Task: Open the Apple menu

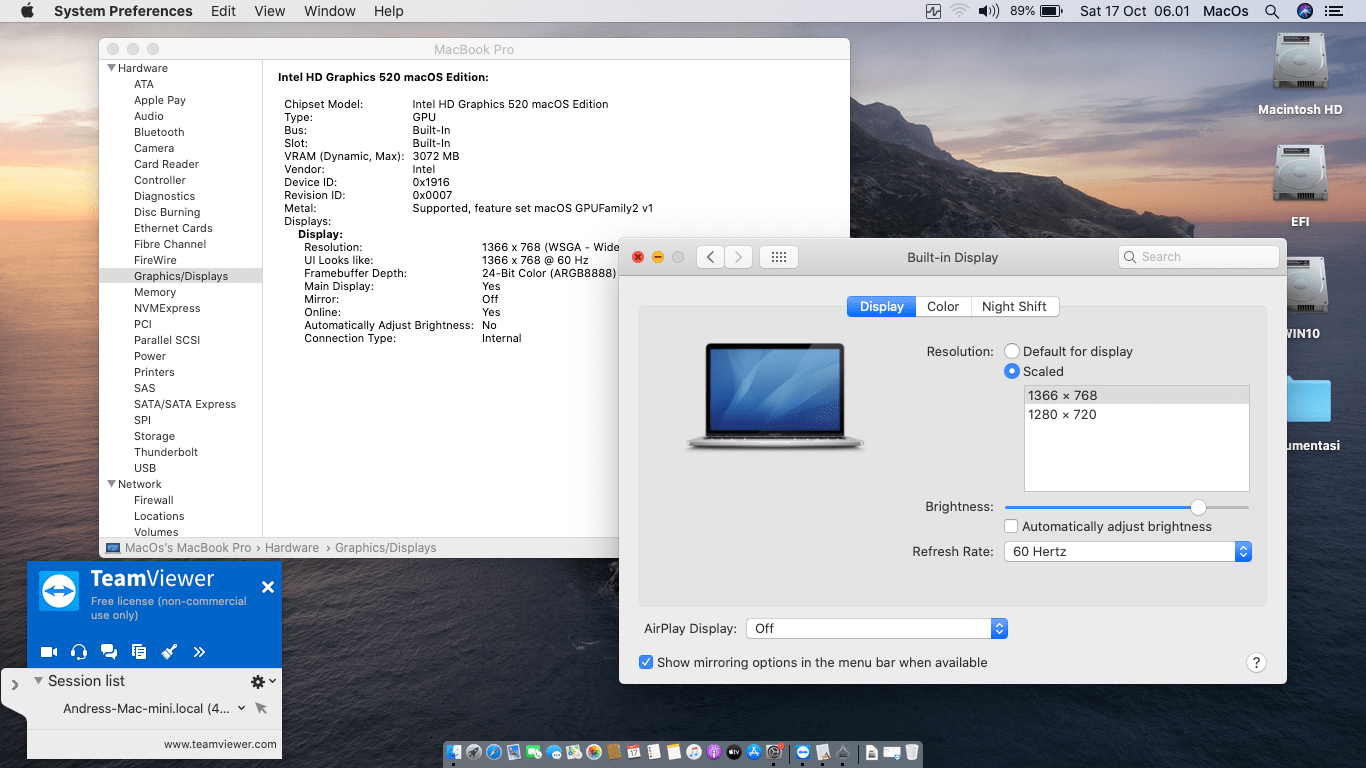Action: [x=27, y=11]
